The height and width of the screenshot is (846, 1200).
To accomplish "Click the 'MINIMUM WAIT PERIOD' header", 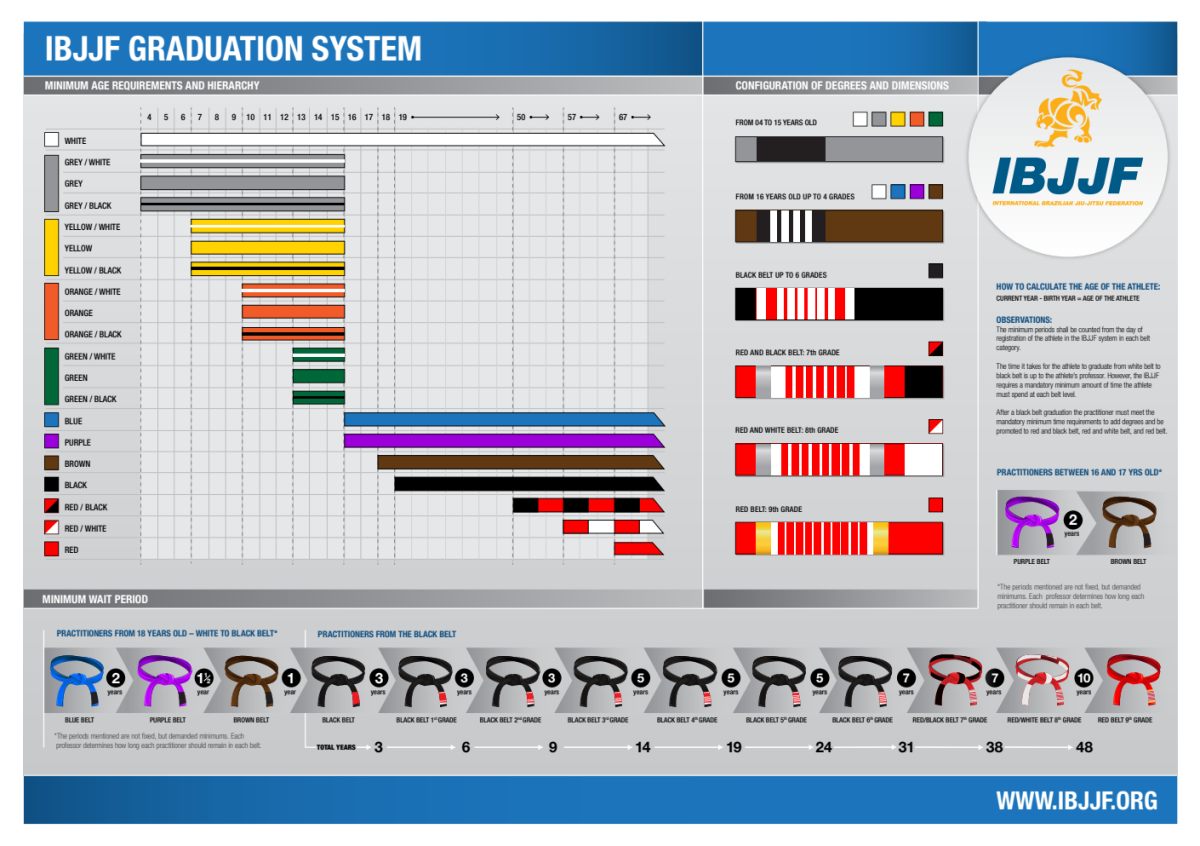I will pos(95,599).
